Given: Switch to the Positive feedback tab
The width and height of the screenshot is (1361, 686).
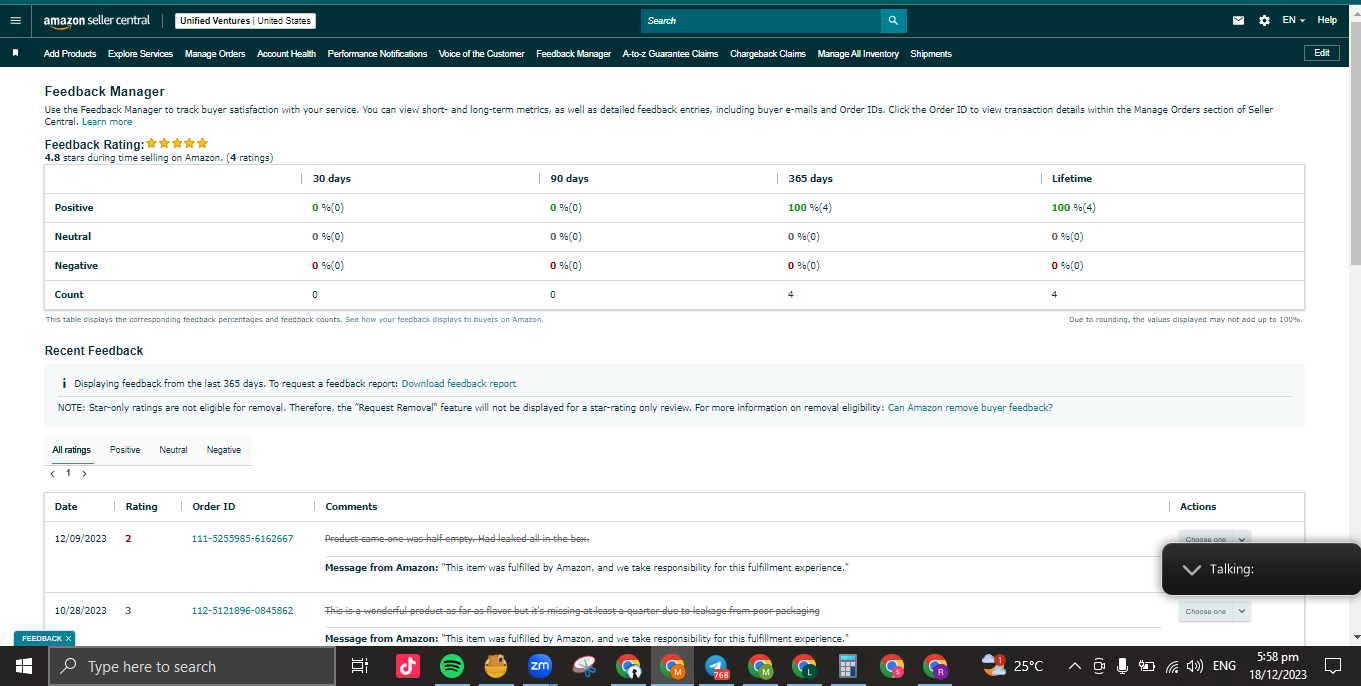Looking at the screenshot, I should click(x=125, y=450).
